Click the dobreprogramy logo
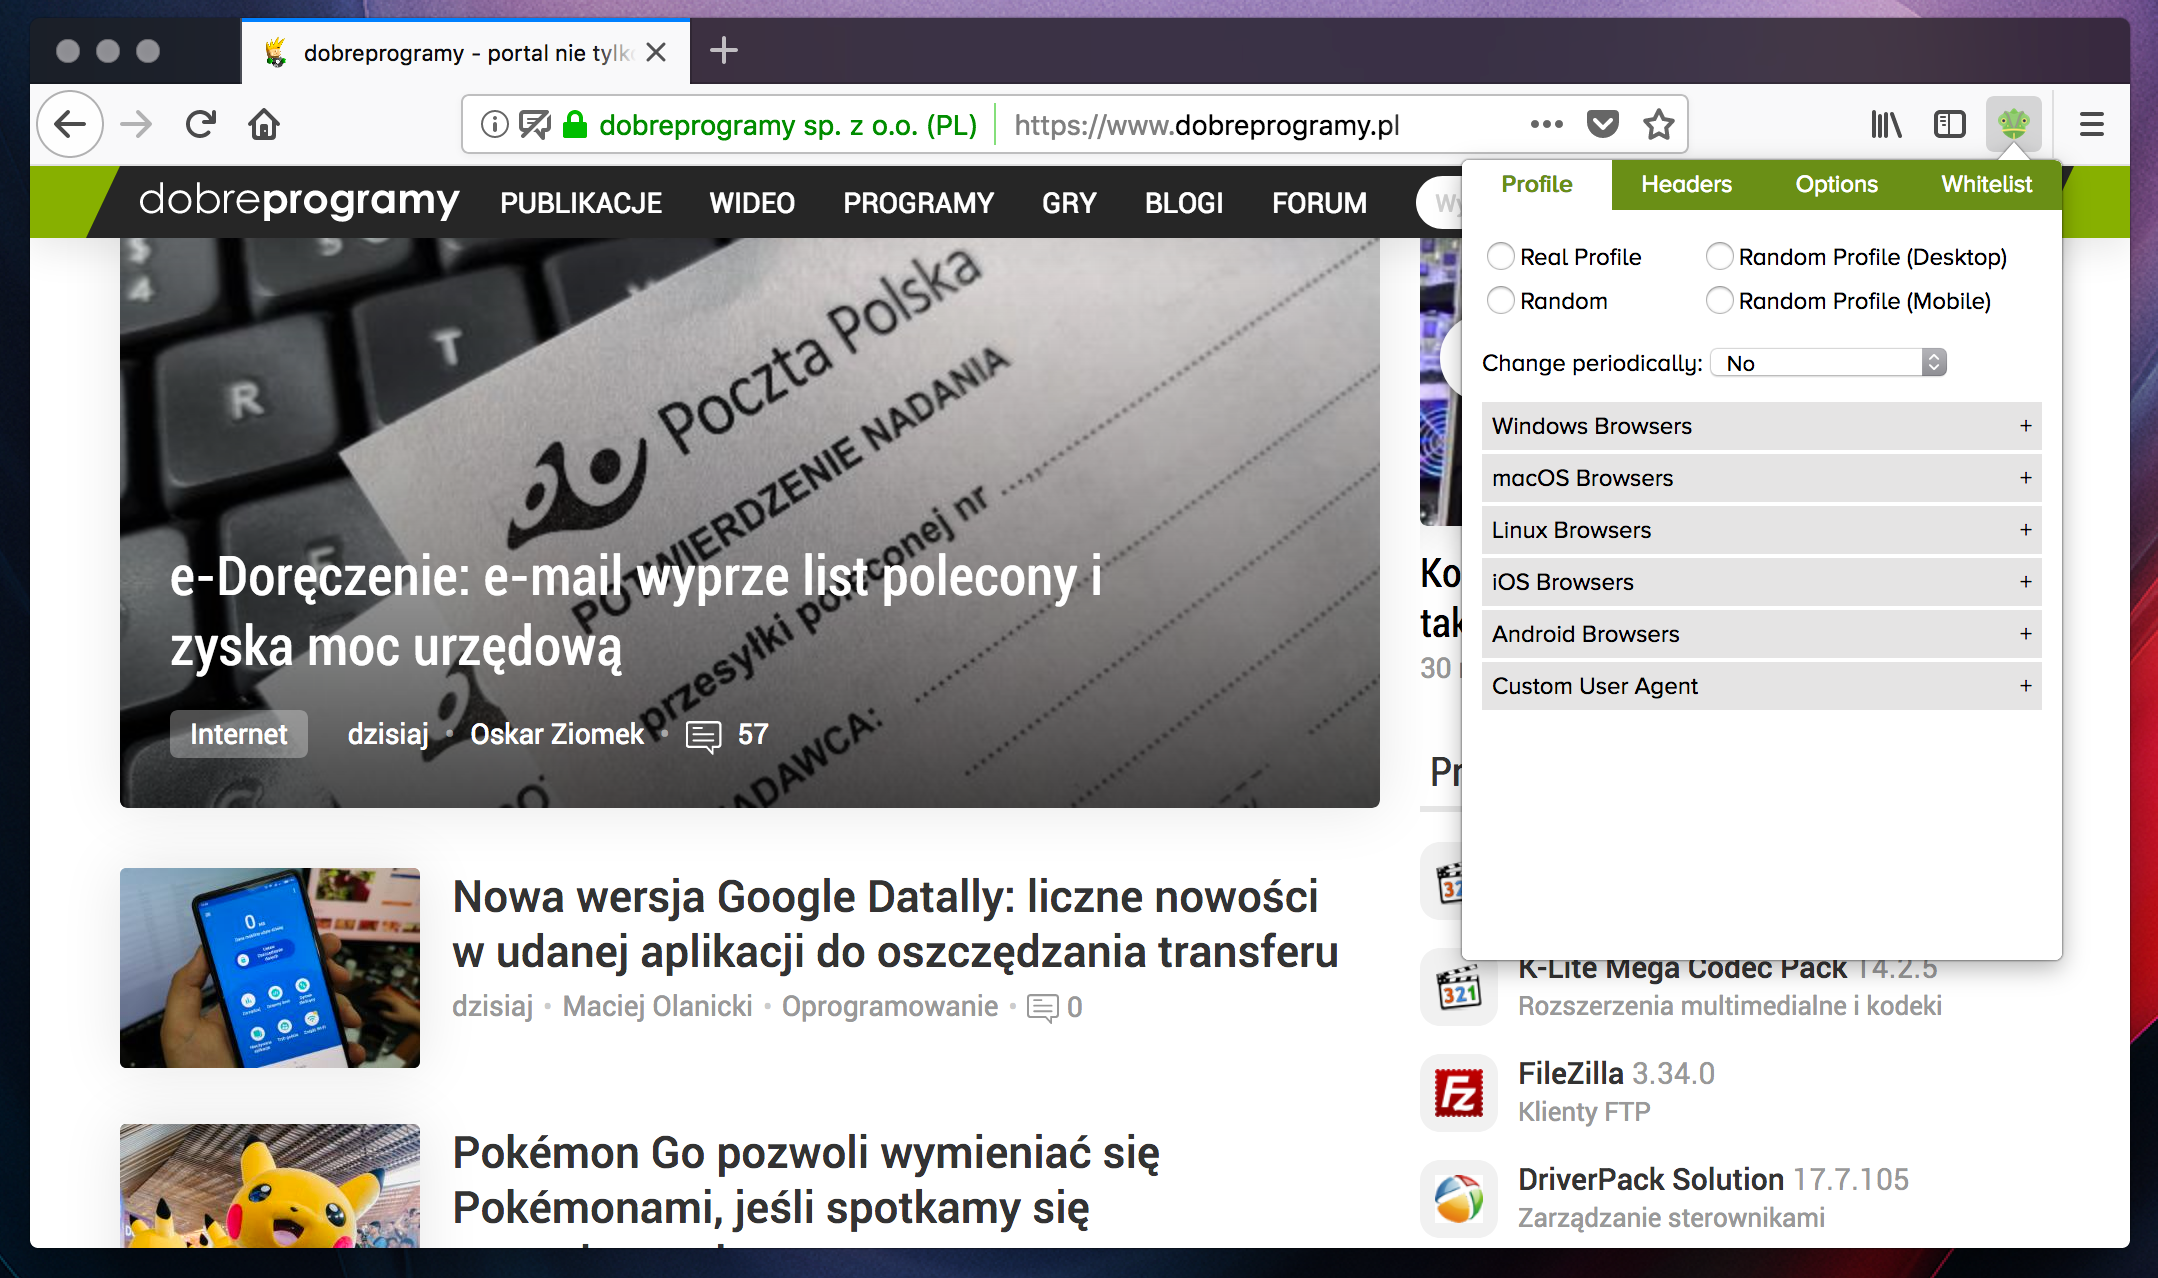Screen dimensions: 2158x1278 (299, 201)
